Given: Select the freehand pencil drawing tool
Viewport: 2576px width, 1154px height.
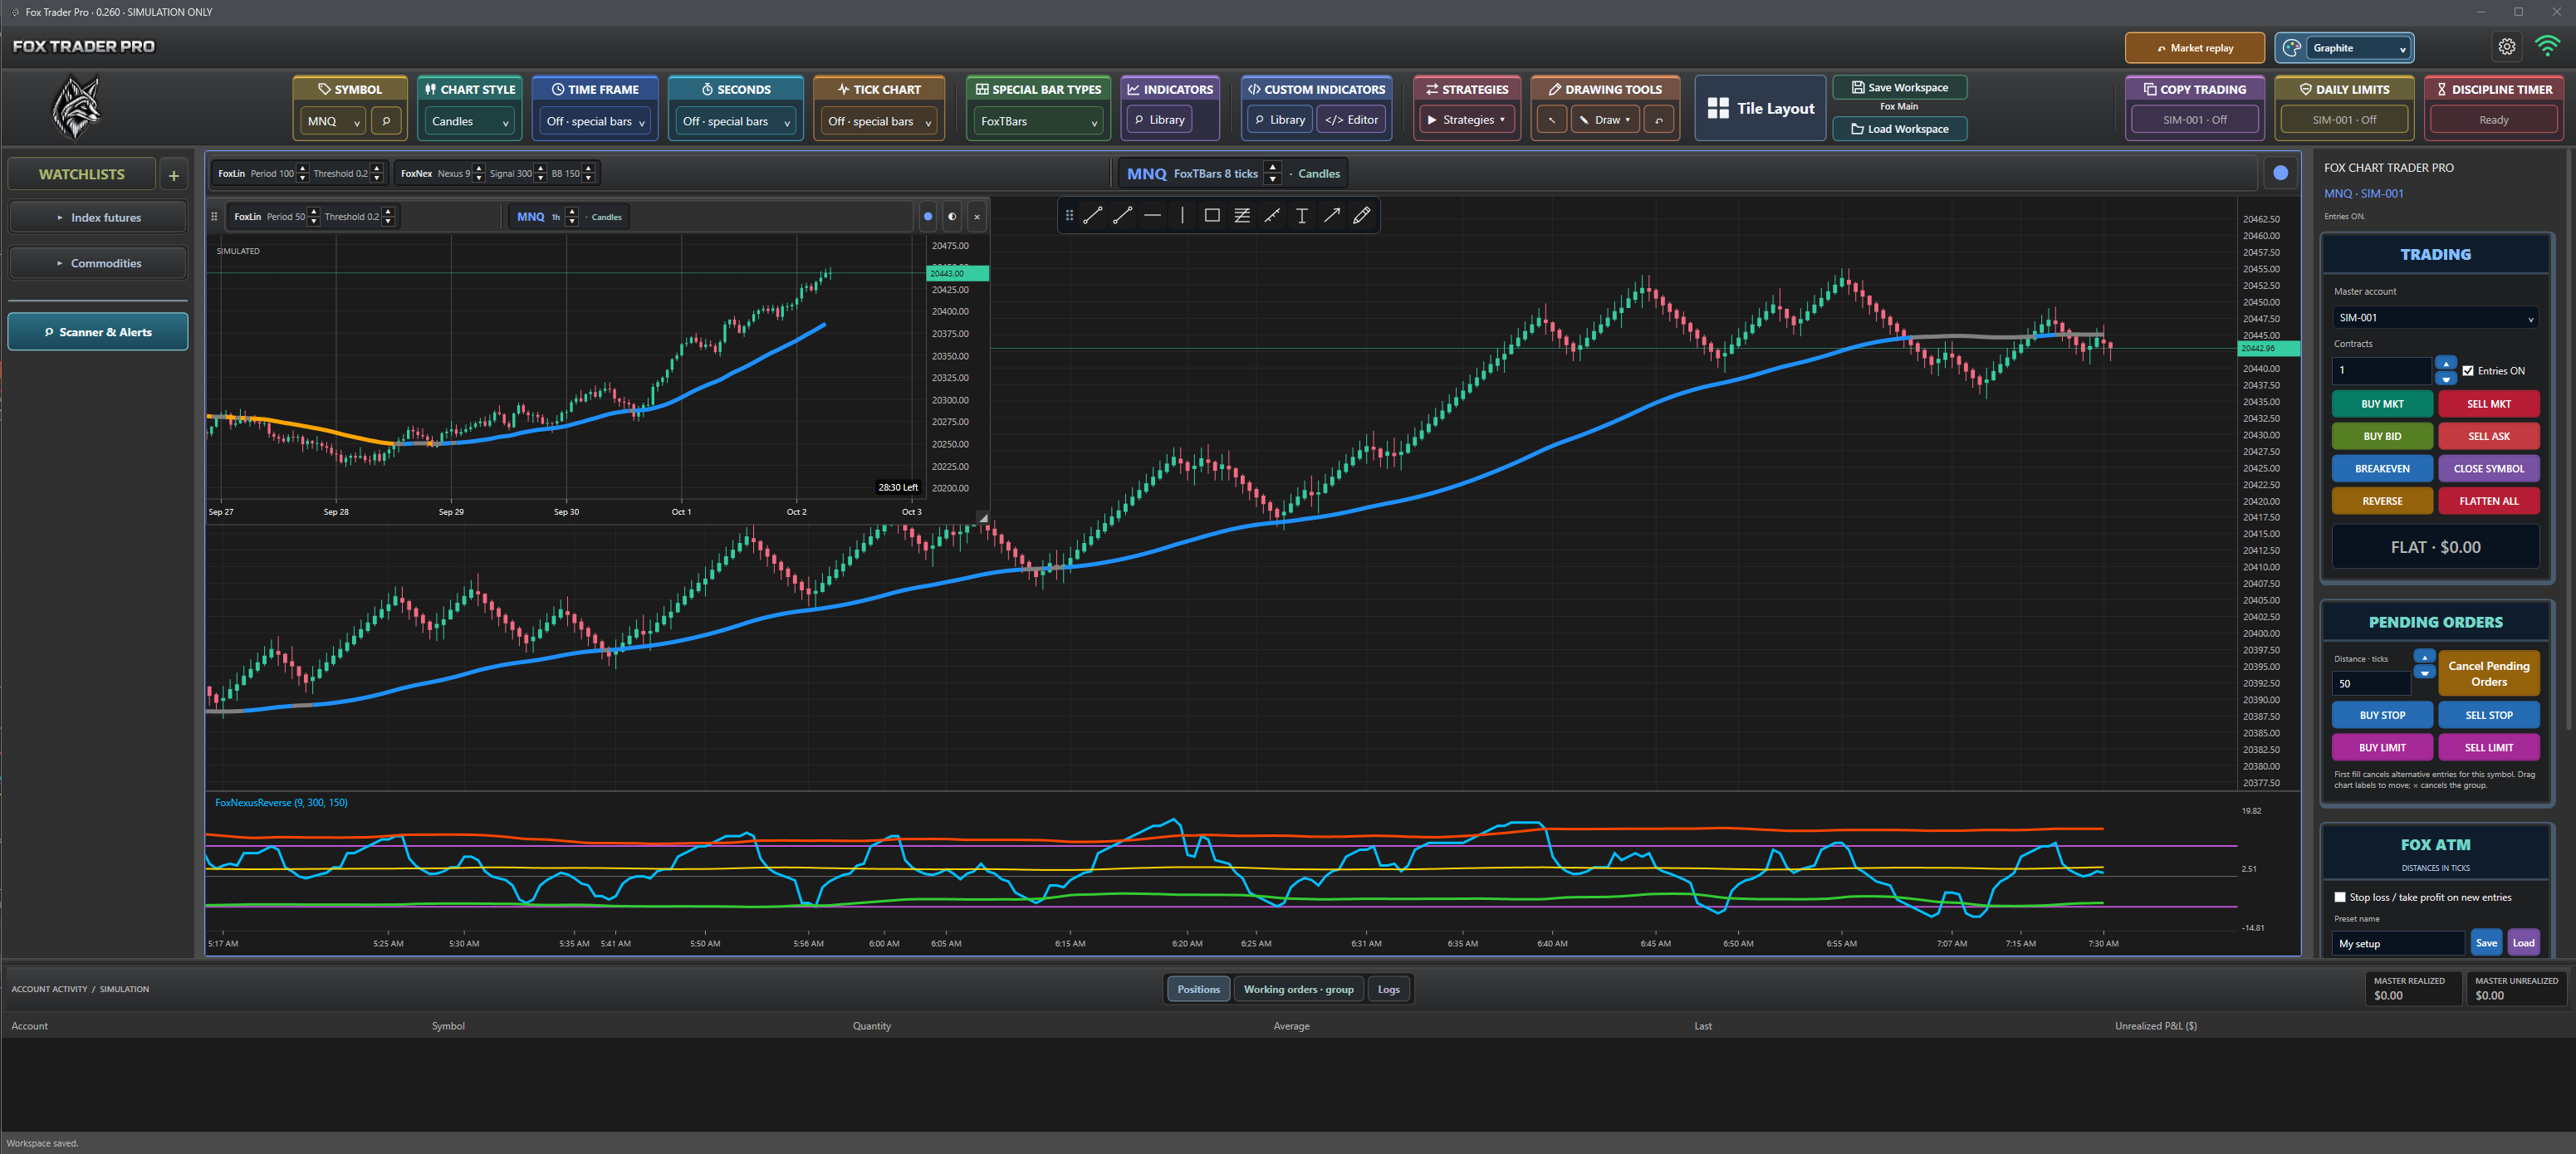Looking at the screenshot, I should point(1362,215).
